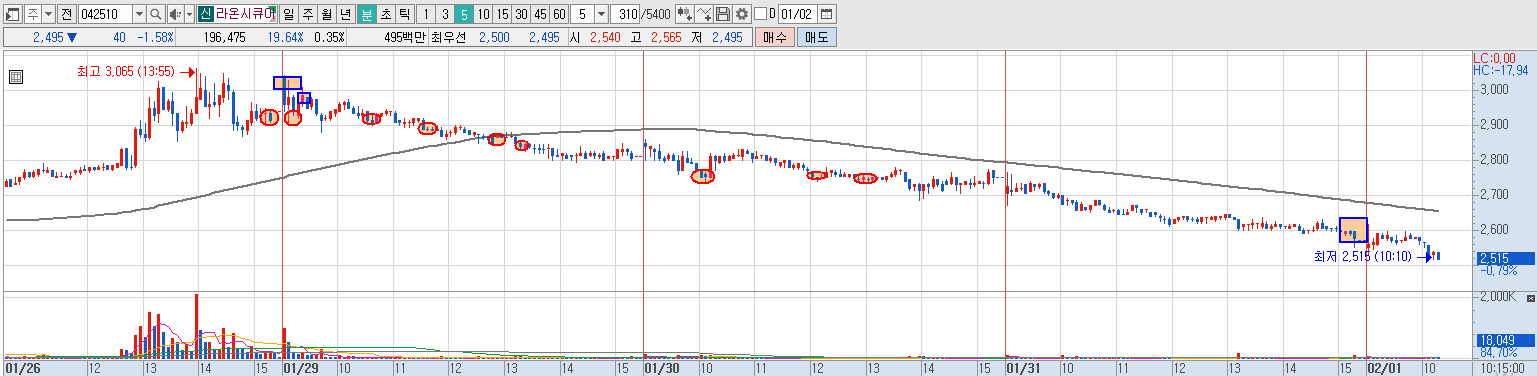Click the 매수 buy button

tap(774, 37)
